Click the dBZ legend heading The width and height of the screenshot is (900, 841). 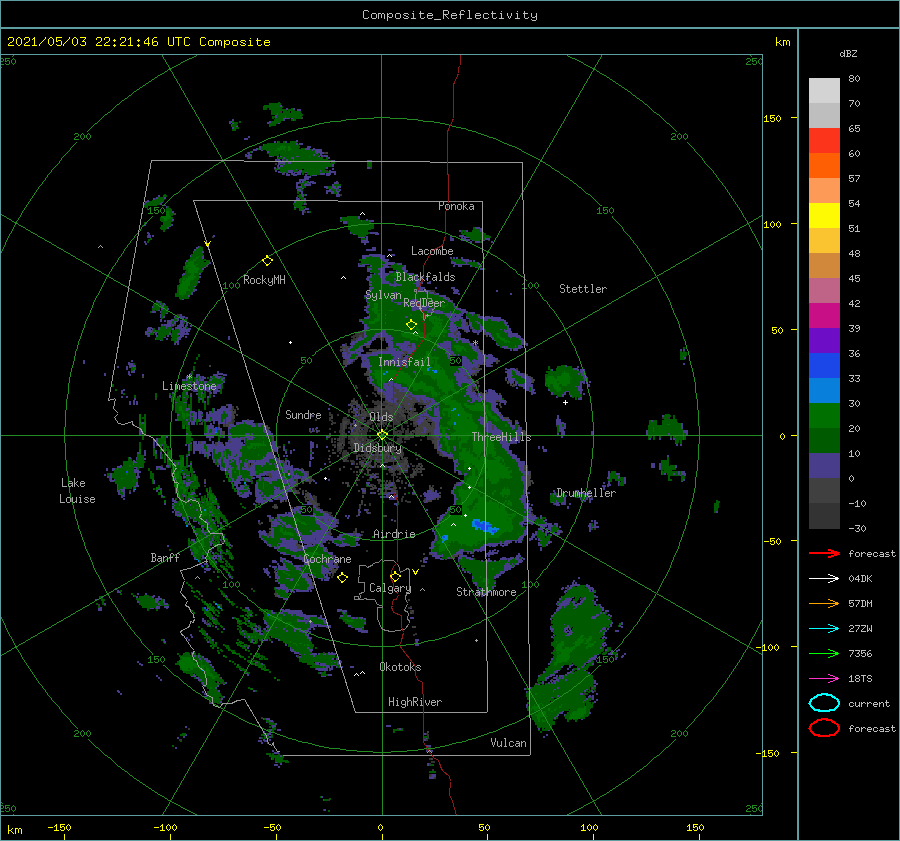point(848,53)
